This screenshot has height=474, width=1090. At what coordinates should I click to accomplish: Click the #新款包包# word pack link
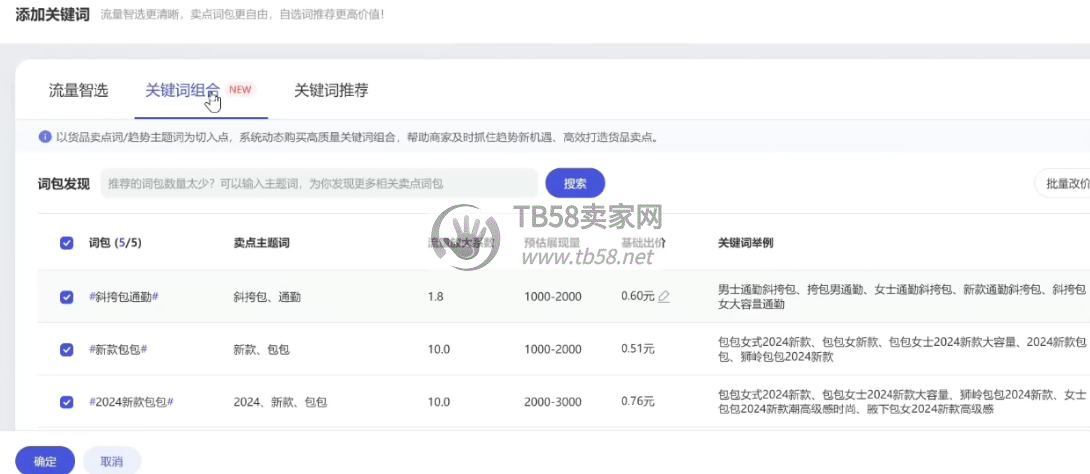point(118,350)
